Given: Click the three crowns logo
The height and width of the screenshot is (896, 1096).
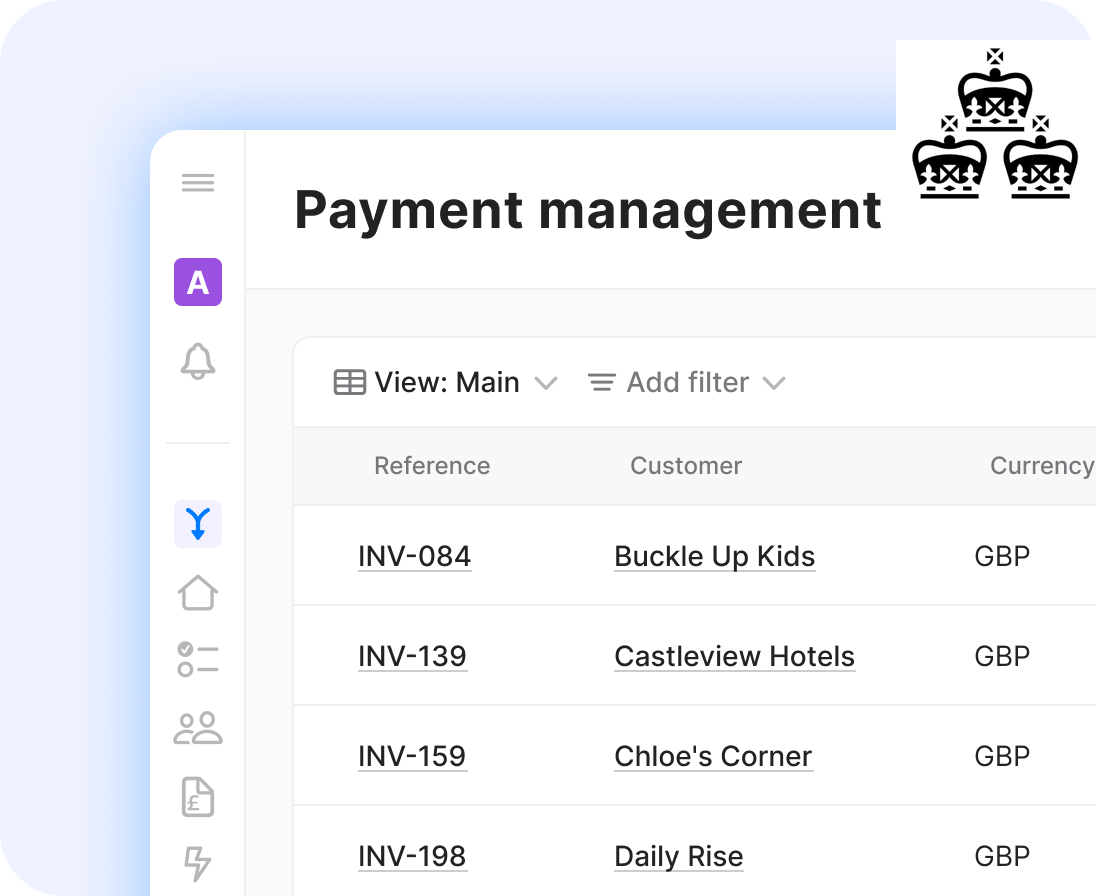Looking at the screenshot, I should pos(994,125).
